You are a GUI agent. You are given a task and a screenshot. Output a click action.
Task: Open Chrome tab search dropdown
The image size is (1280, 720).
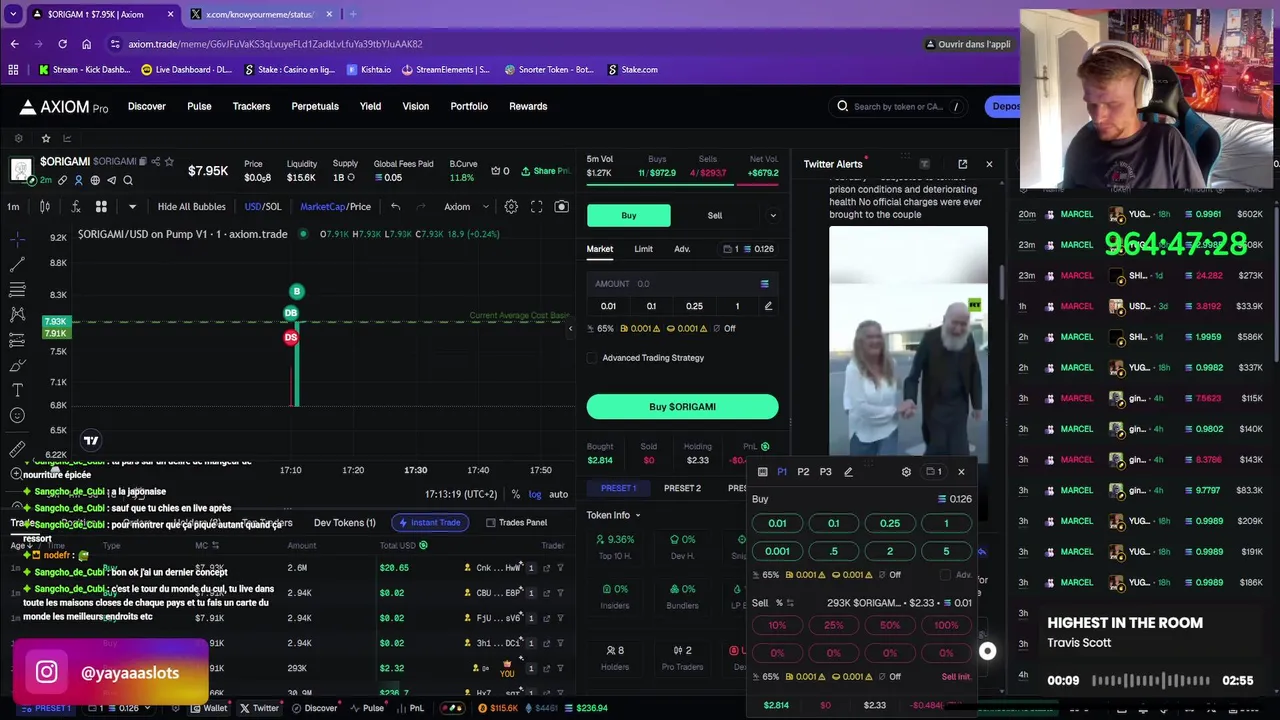point(13,14)
